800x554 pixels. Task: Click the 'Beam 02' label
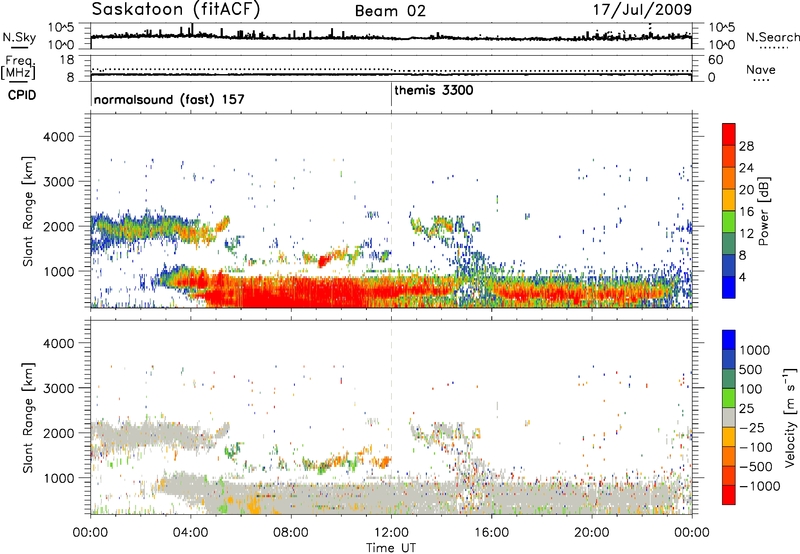(390, 11)
